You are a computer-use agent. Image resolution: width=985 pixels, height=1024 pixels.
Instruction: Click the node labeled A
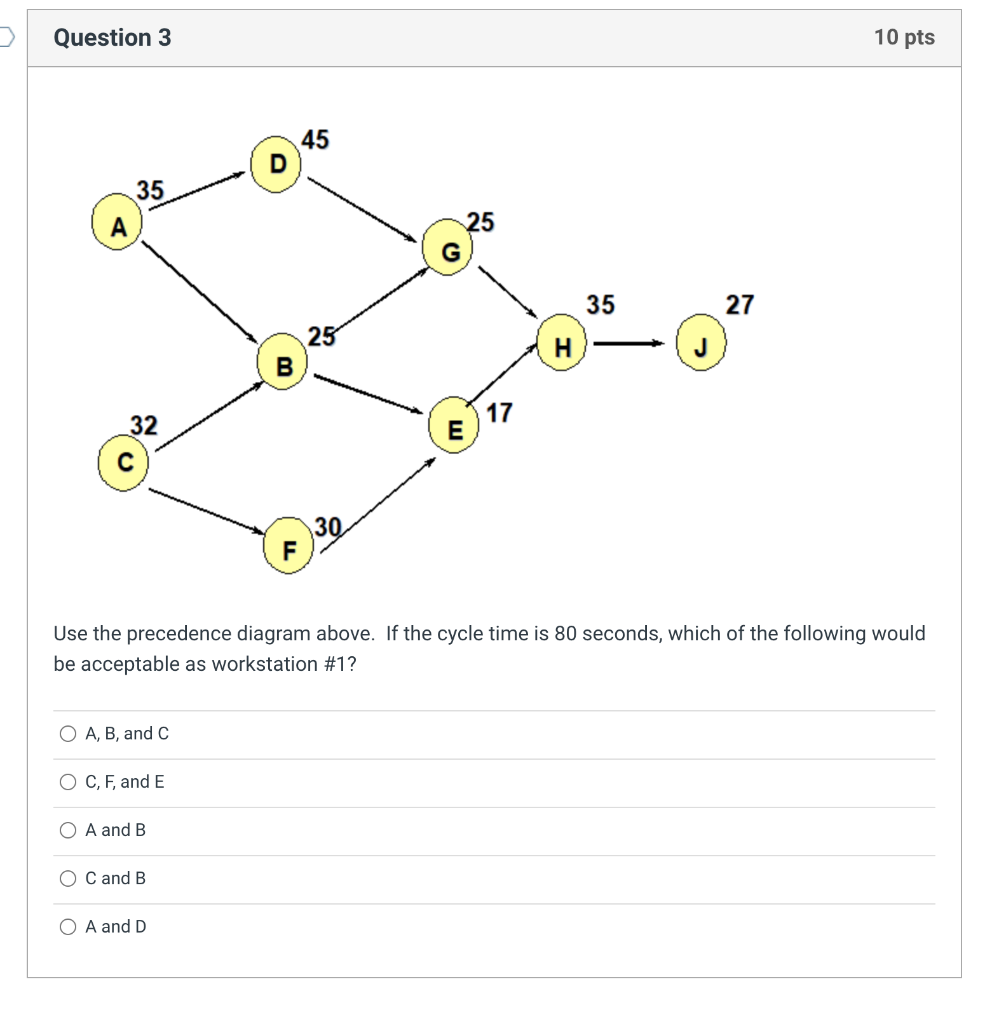coord(117,226)
